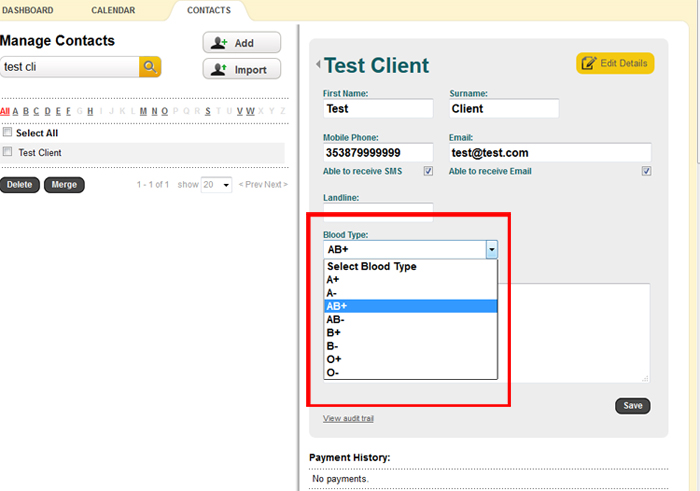Choose A- blood type option

click(x=410, y=293)
